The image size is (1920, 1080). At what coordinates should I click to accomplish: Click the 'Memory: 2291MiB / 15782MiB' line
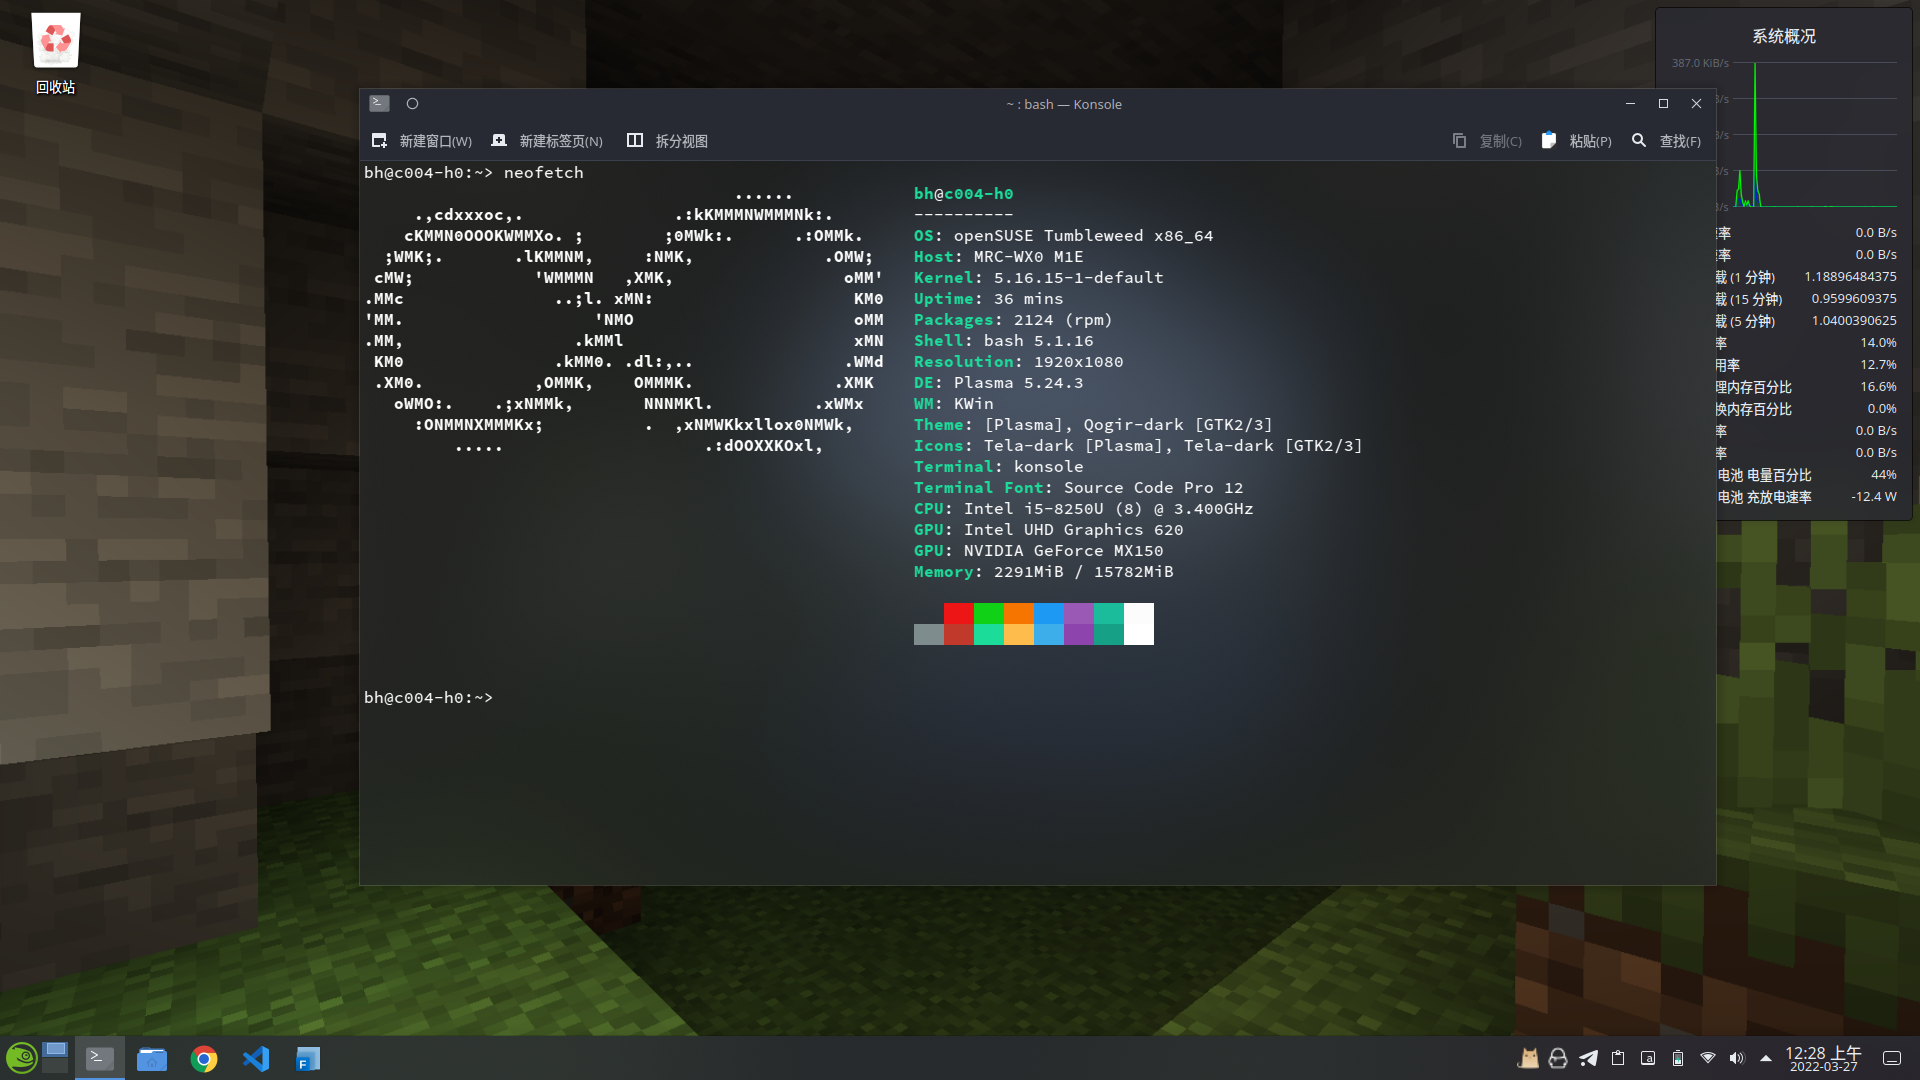pyautogui.click(x=1043, y=572)
